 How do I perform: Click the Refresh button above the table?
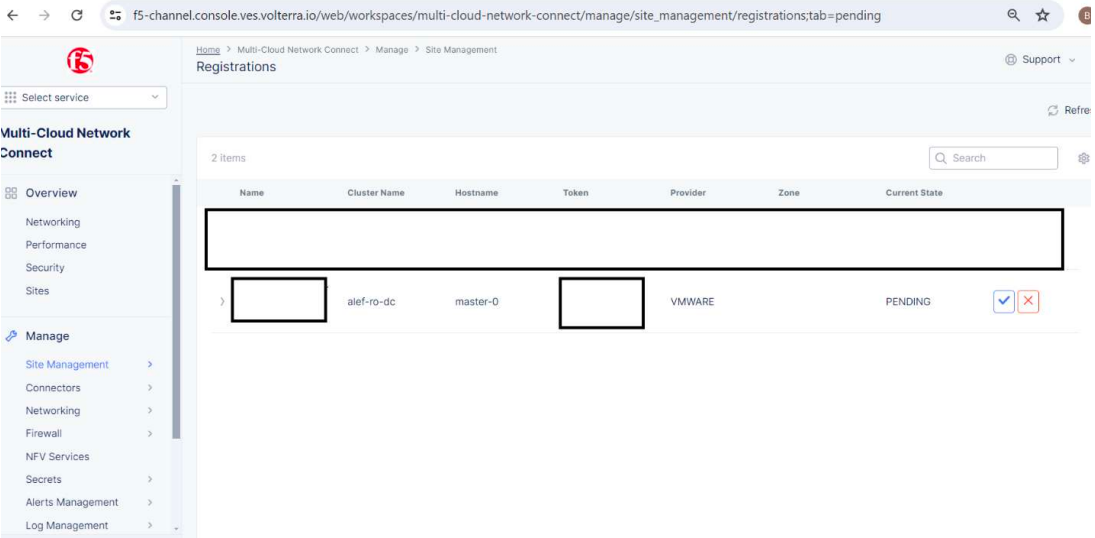click(x=1070, y=110)
